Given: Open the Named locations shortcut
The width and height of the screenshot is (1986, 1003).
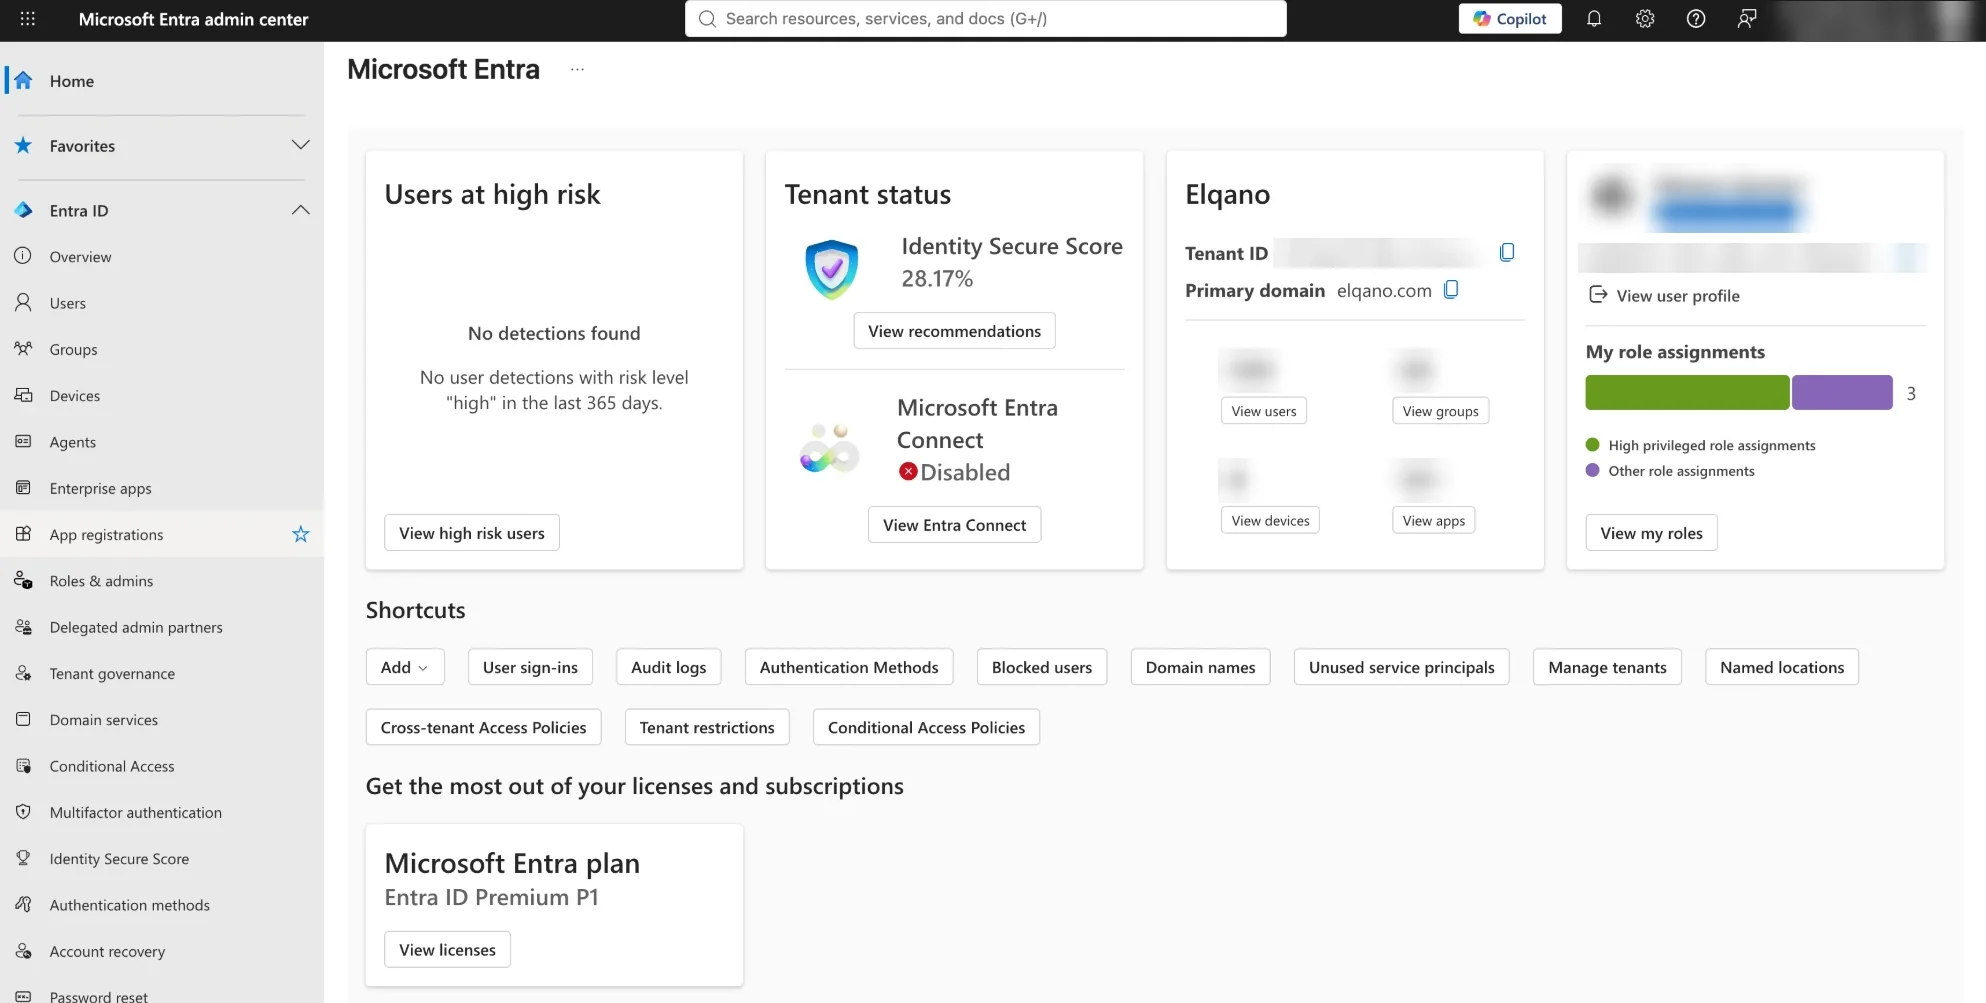Looking at the screenshot, I should [1782, 667].
